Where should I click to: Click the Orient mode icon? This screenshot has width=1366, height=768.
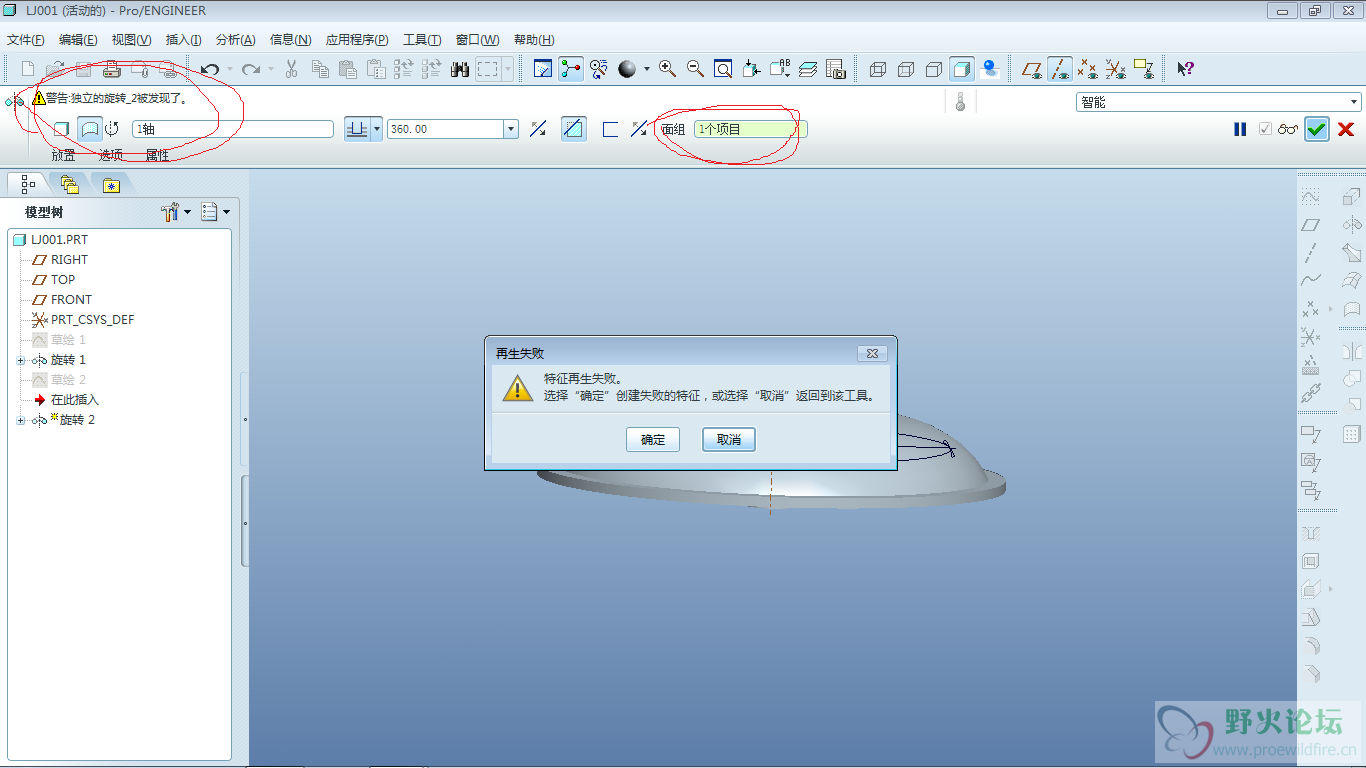[599, 69]
